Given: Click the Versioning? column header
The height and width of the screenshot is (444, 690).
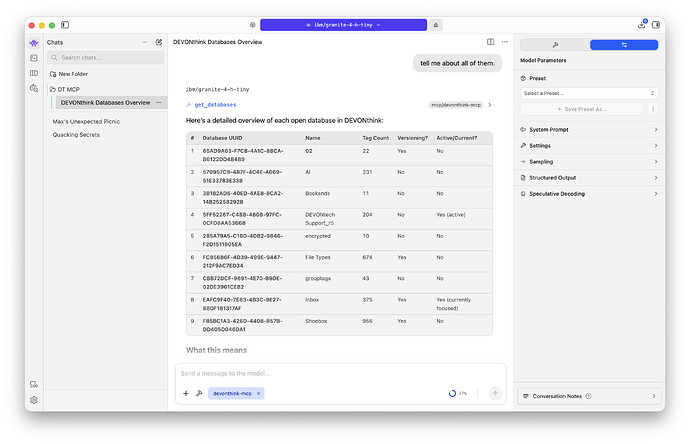Looking at the screenshot, I should coord(412,138).
